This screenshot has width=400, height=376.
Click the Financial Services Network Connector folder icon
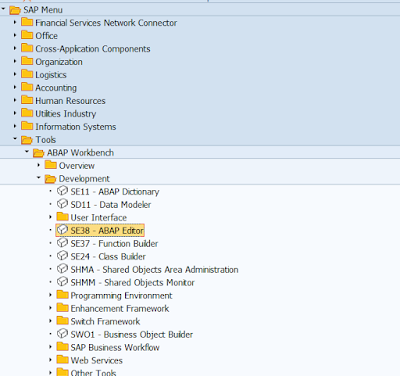point(27,22)
